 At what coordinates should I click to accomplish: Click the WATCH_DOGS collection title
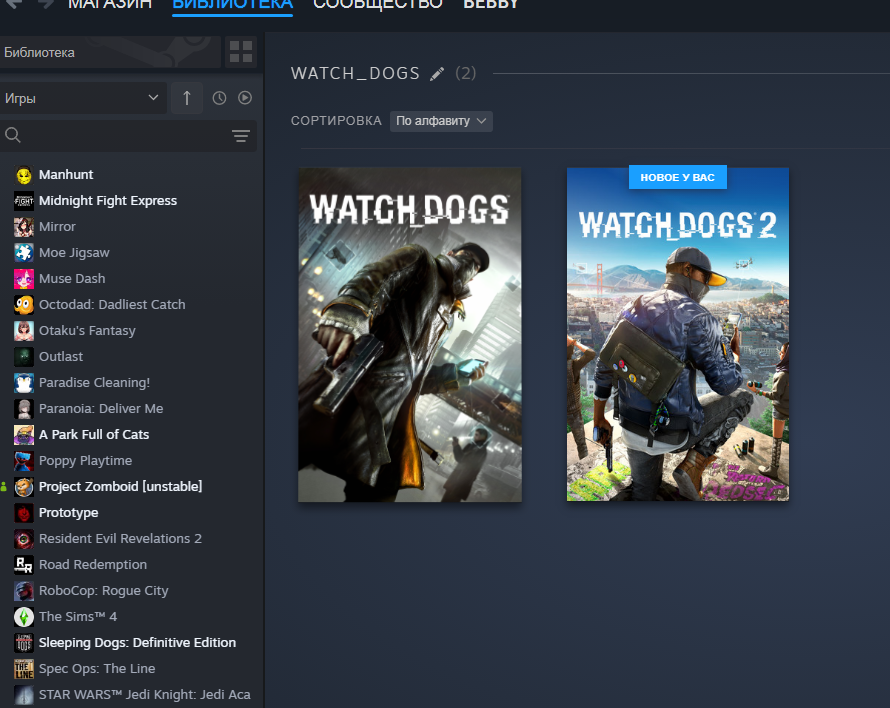[x=355, y=74]
